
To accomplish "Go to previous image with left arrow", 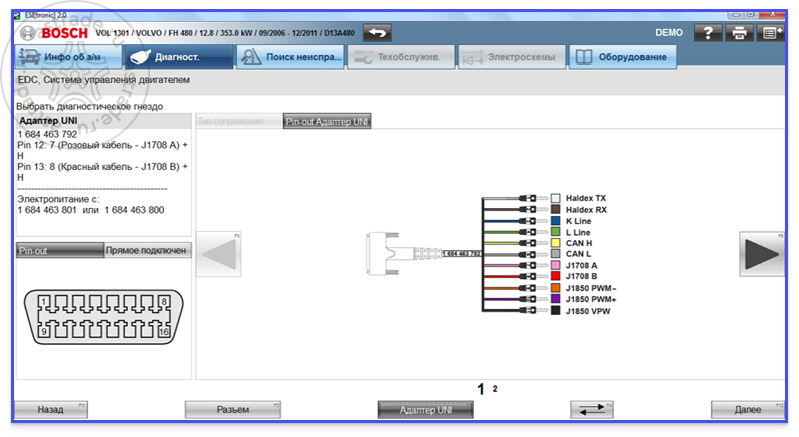I will [219, 254].
